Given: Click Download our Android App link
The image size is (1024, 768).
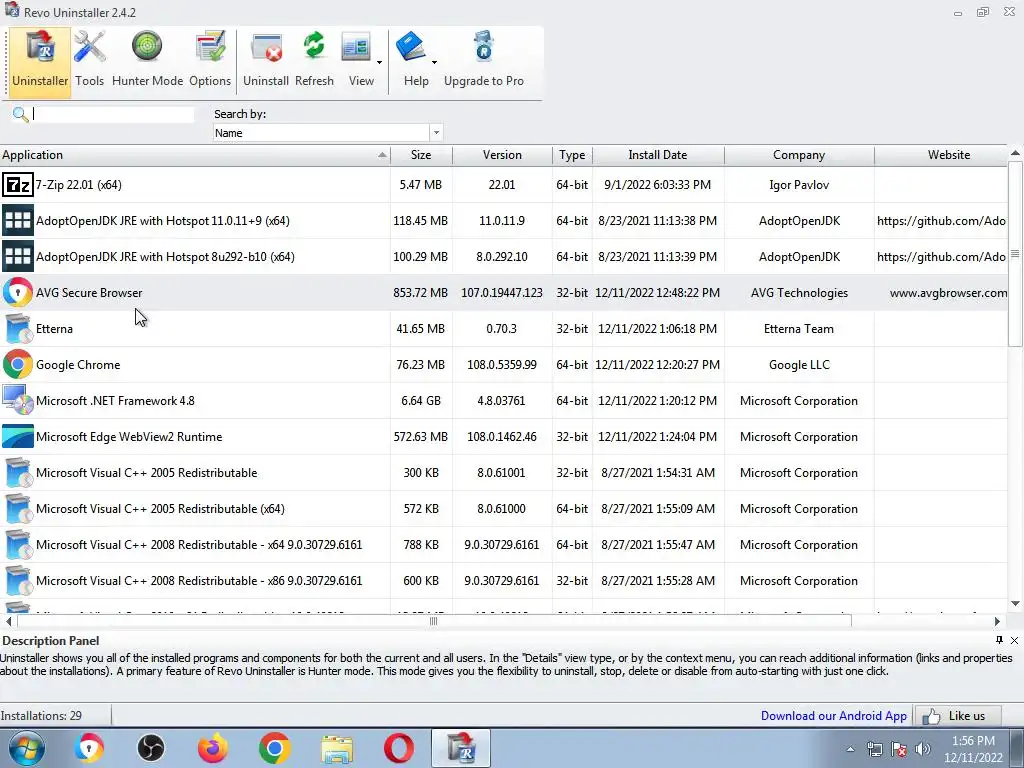Looking at the screenshot, I should coord(833,716).
